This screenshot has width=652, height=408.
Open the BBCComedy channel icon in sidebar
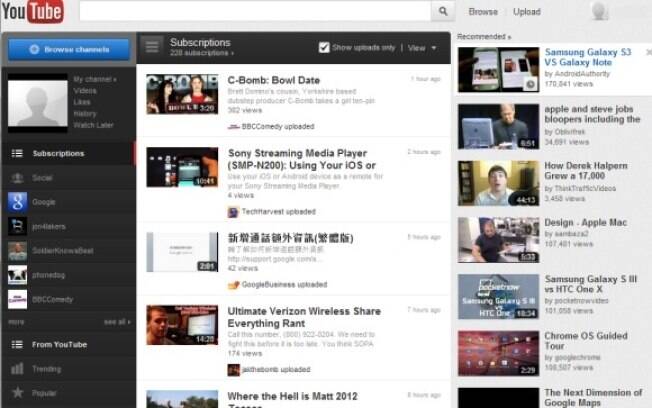click(x=17, y=299)
